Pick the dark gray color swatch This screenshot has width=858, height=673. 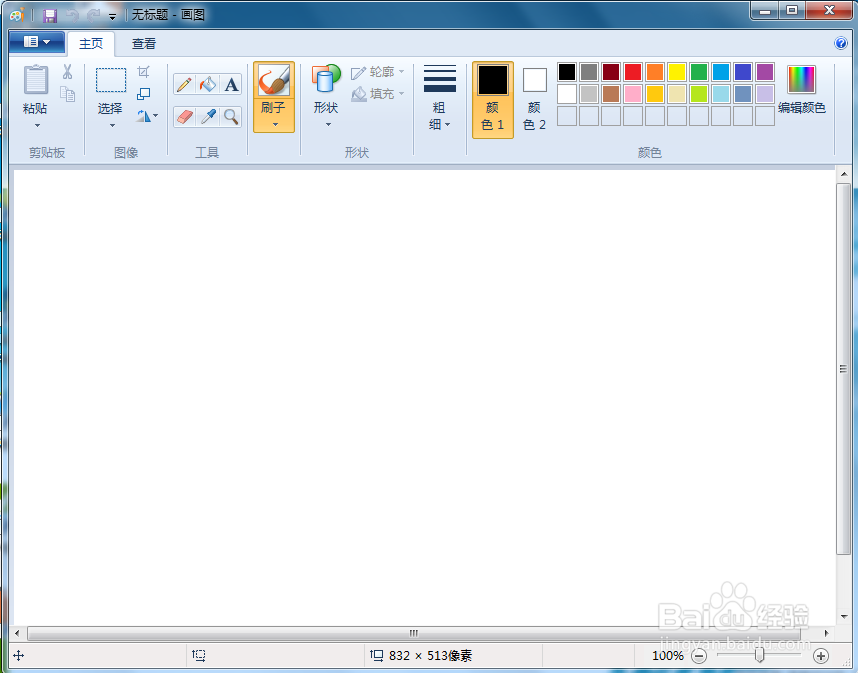click(589, 72)
